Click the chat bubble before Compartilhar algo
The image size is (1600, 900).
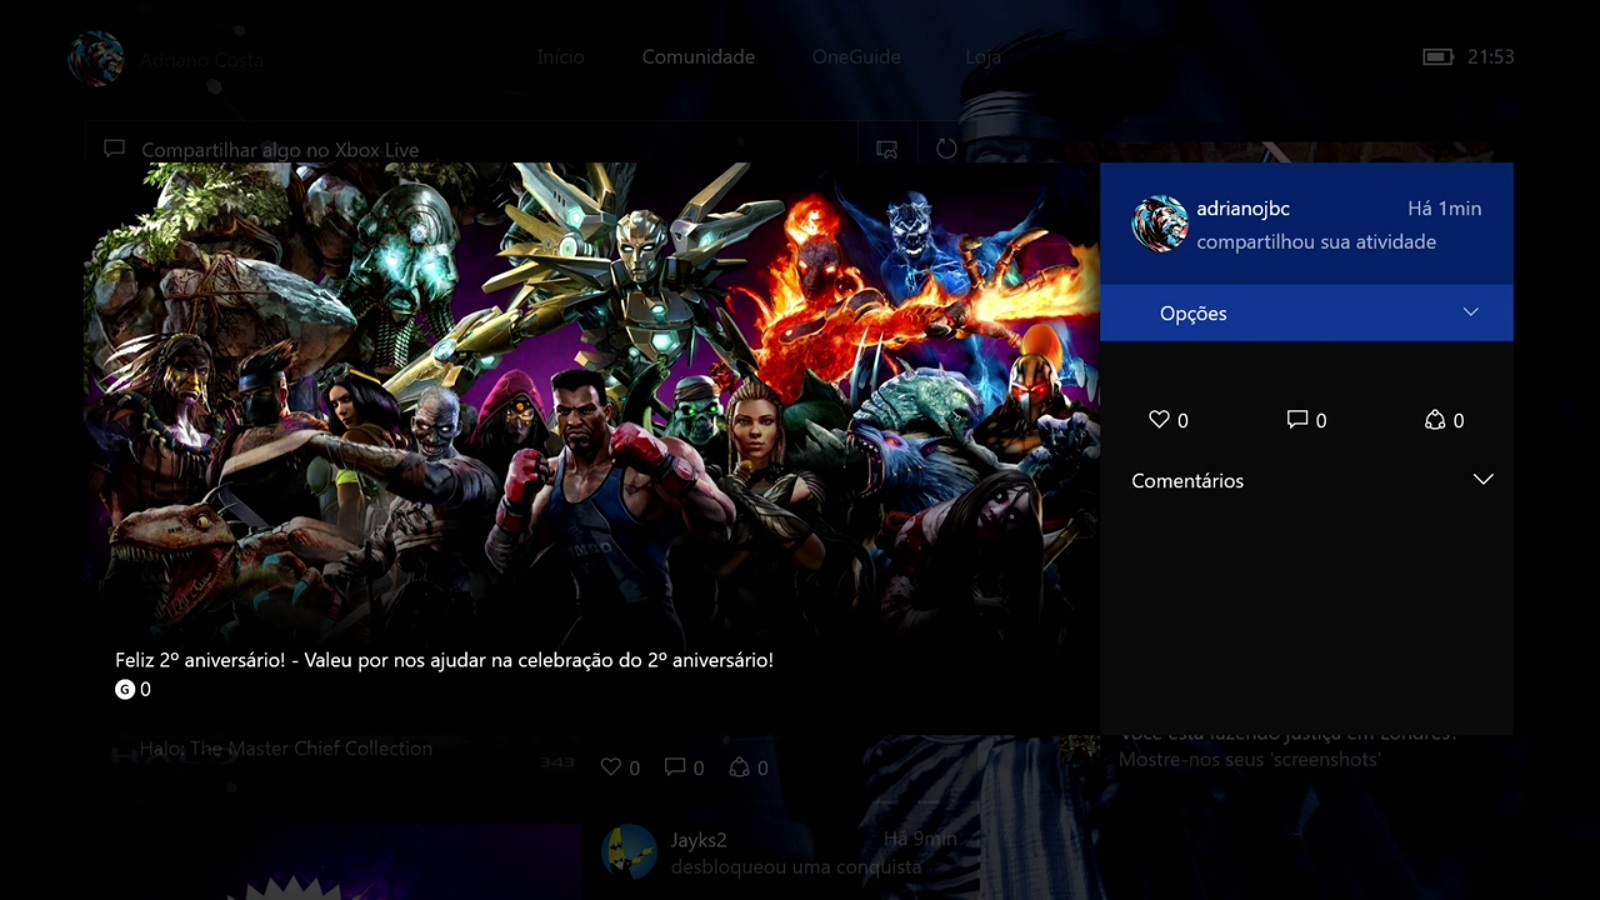[x=114, y=149]
